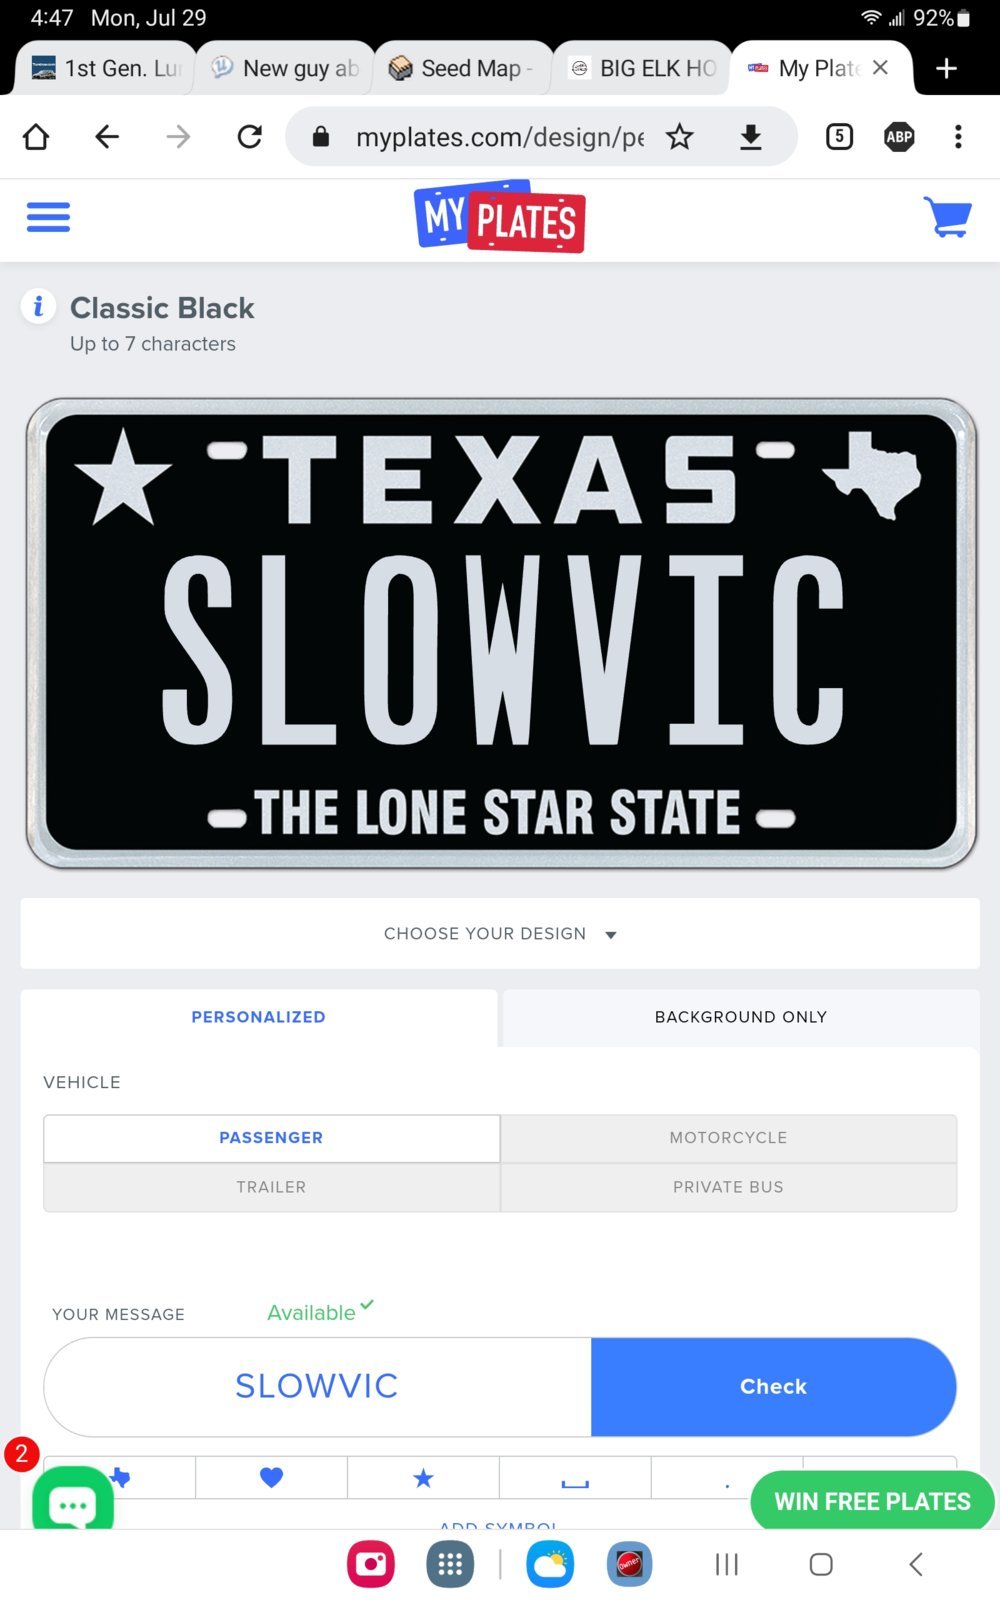
Task: Select the Passenger vehicle type
Action: tap(271, 1138)
